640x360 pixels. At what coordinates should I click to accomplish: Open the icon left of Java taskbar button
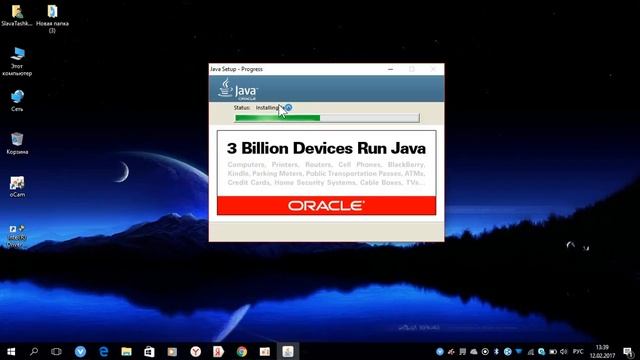point(264,351)
